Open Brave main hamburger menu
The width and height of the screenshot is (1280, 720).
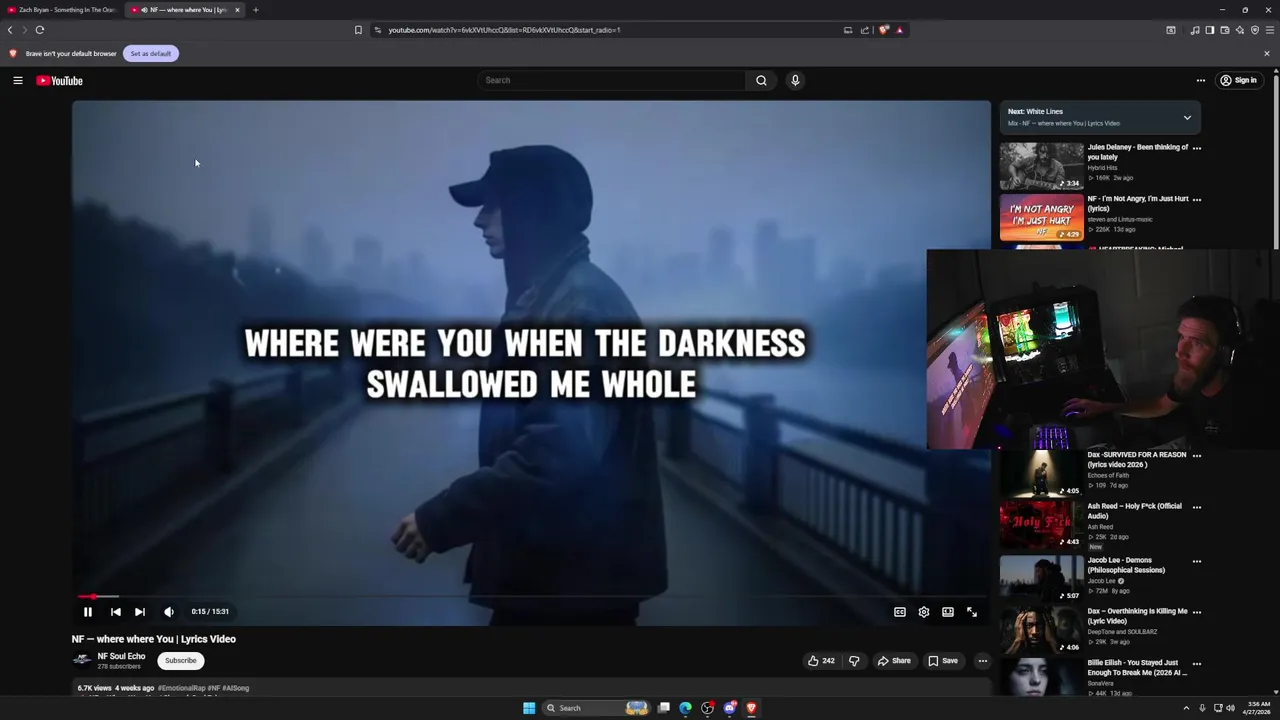(x=1270, y=30)
